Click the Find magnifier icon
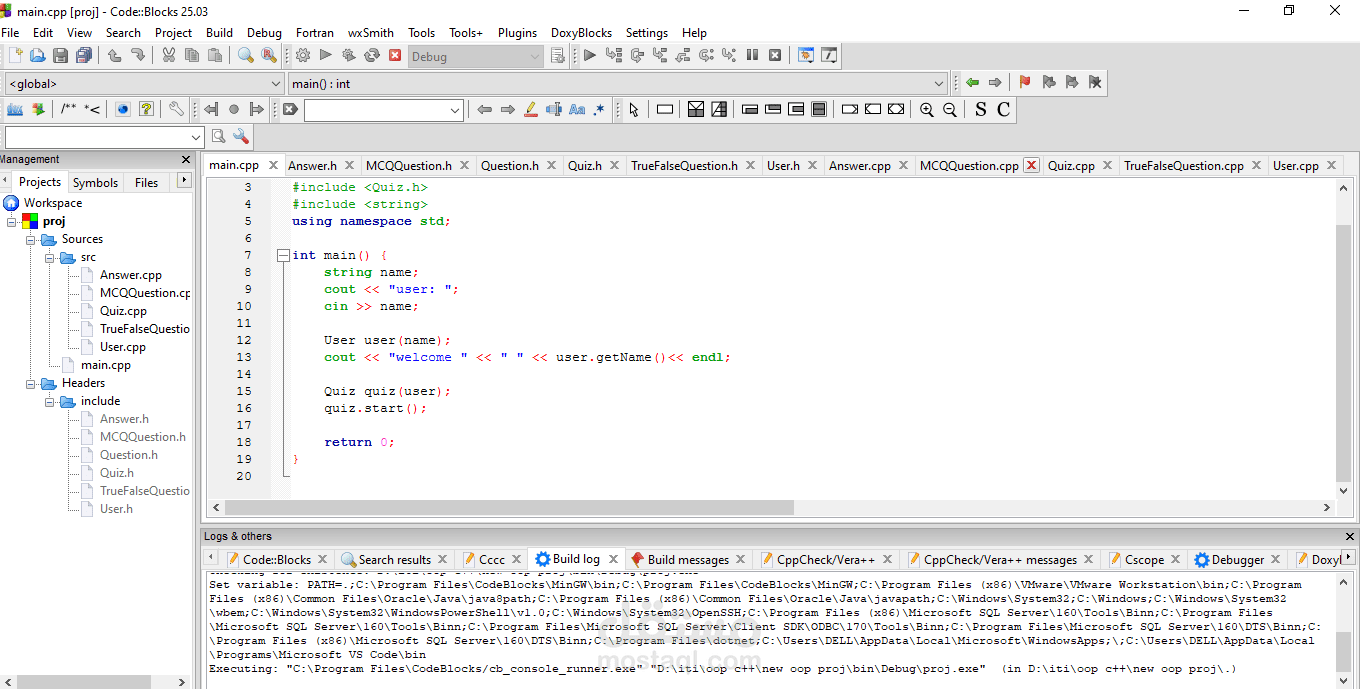The image size is (1360, 689). pos(245,56)
